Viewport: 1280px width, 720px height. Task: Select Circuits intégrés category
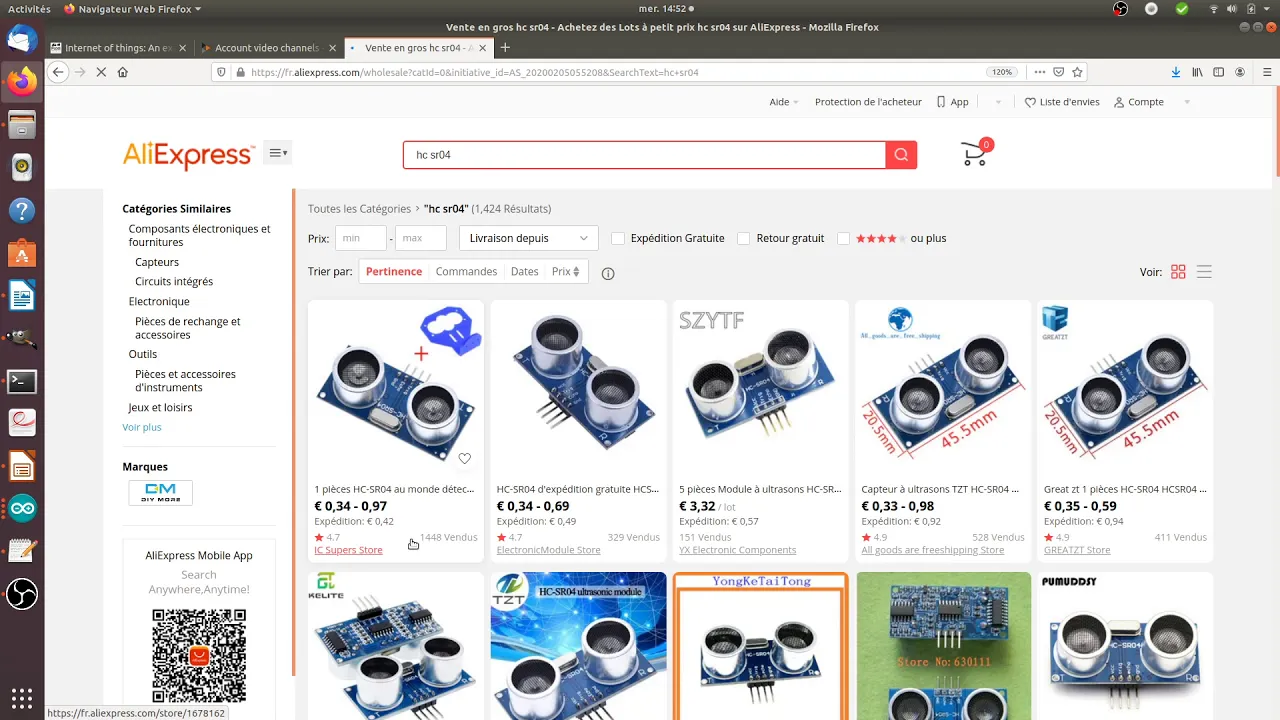[x=174, y=282]
